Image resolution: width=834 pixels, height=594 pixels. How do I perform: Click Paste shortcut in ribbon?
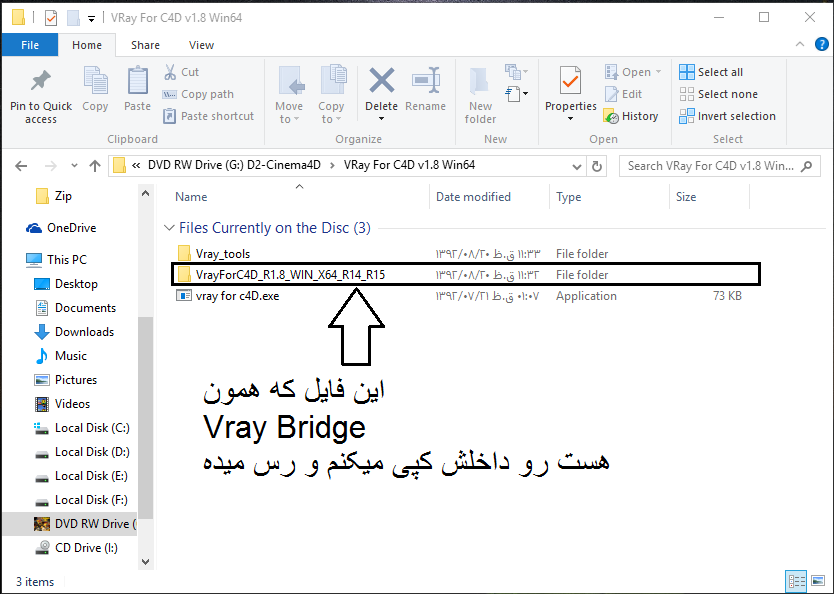point(208,116)
